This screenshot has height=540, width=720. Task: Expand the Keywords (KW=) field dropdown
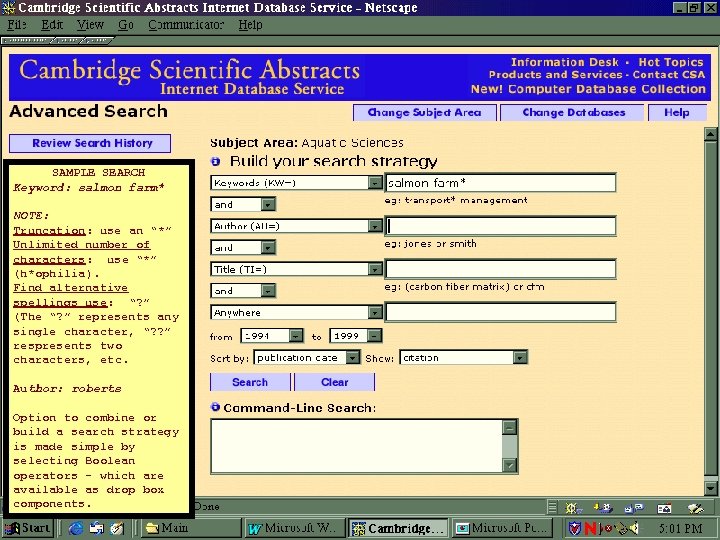375,183
